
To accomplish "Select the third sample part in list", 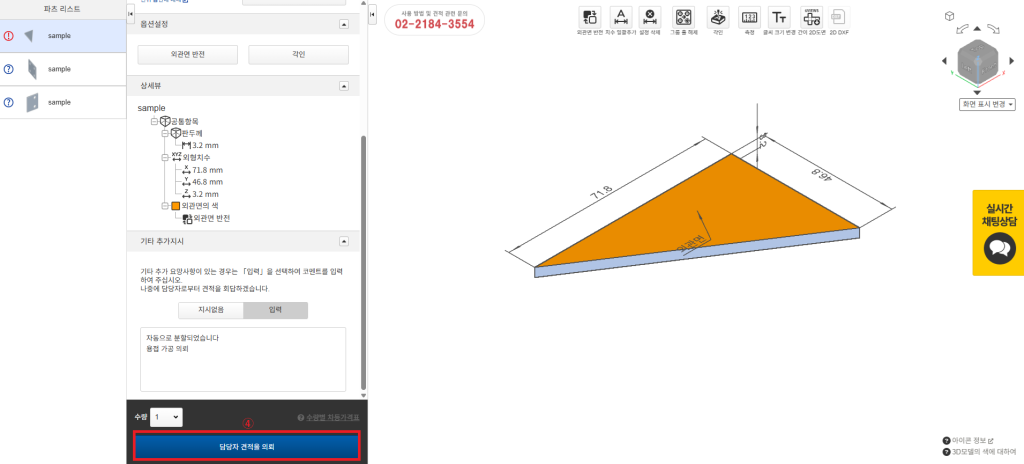I will coord(62,102).
